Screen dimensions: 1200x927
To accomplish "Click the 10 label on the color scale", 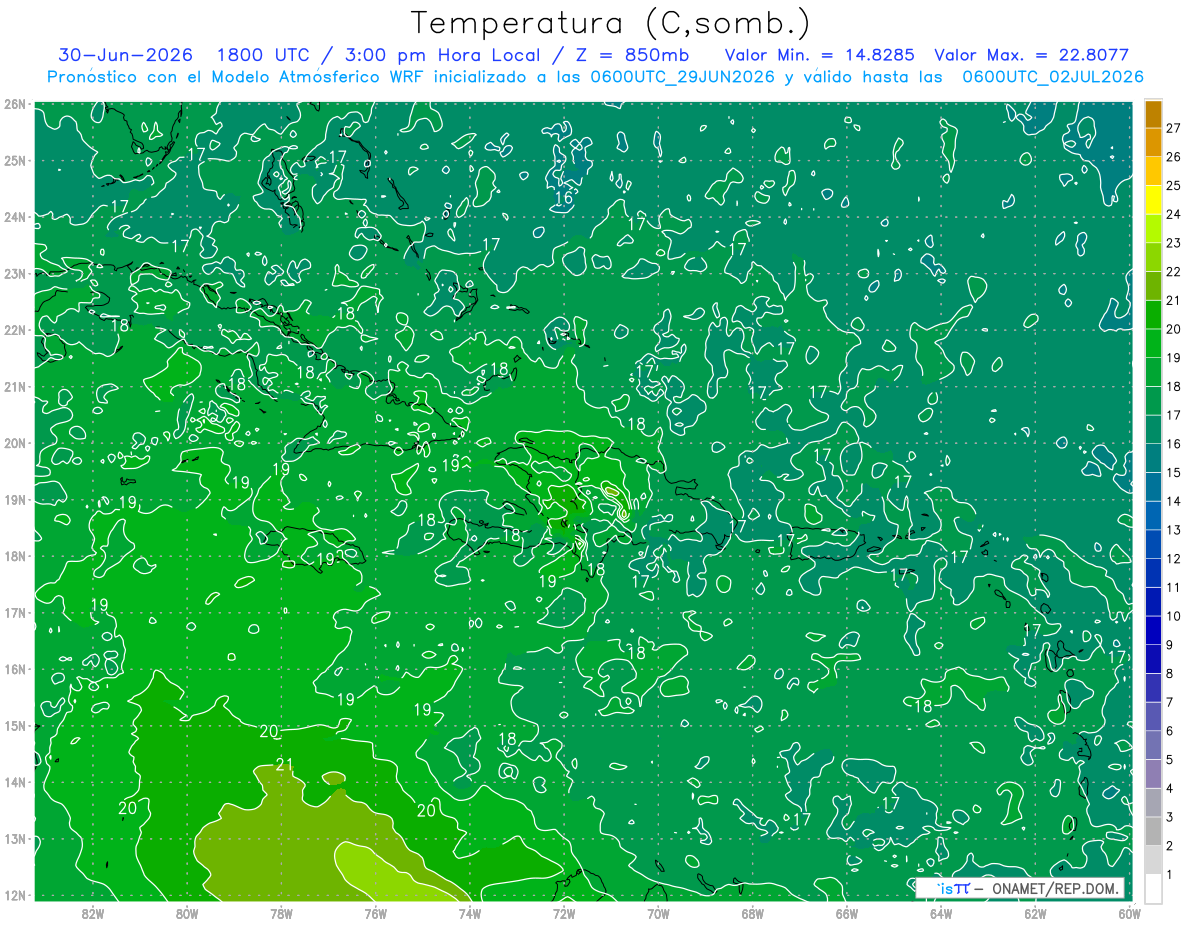I will (1174, 616).
